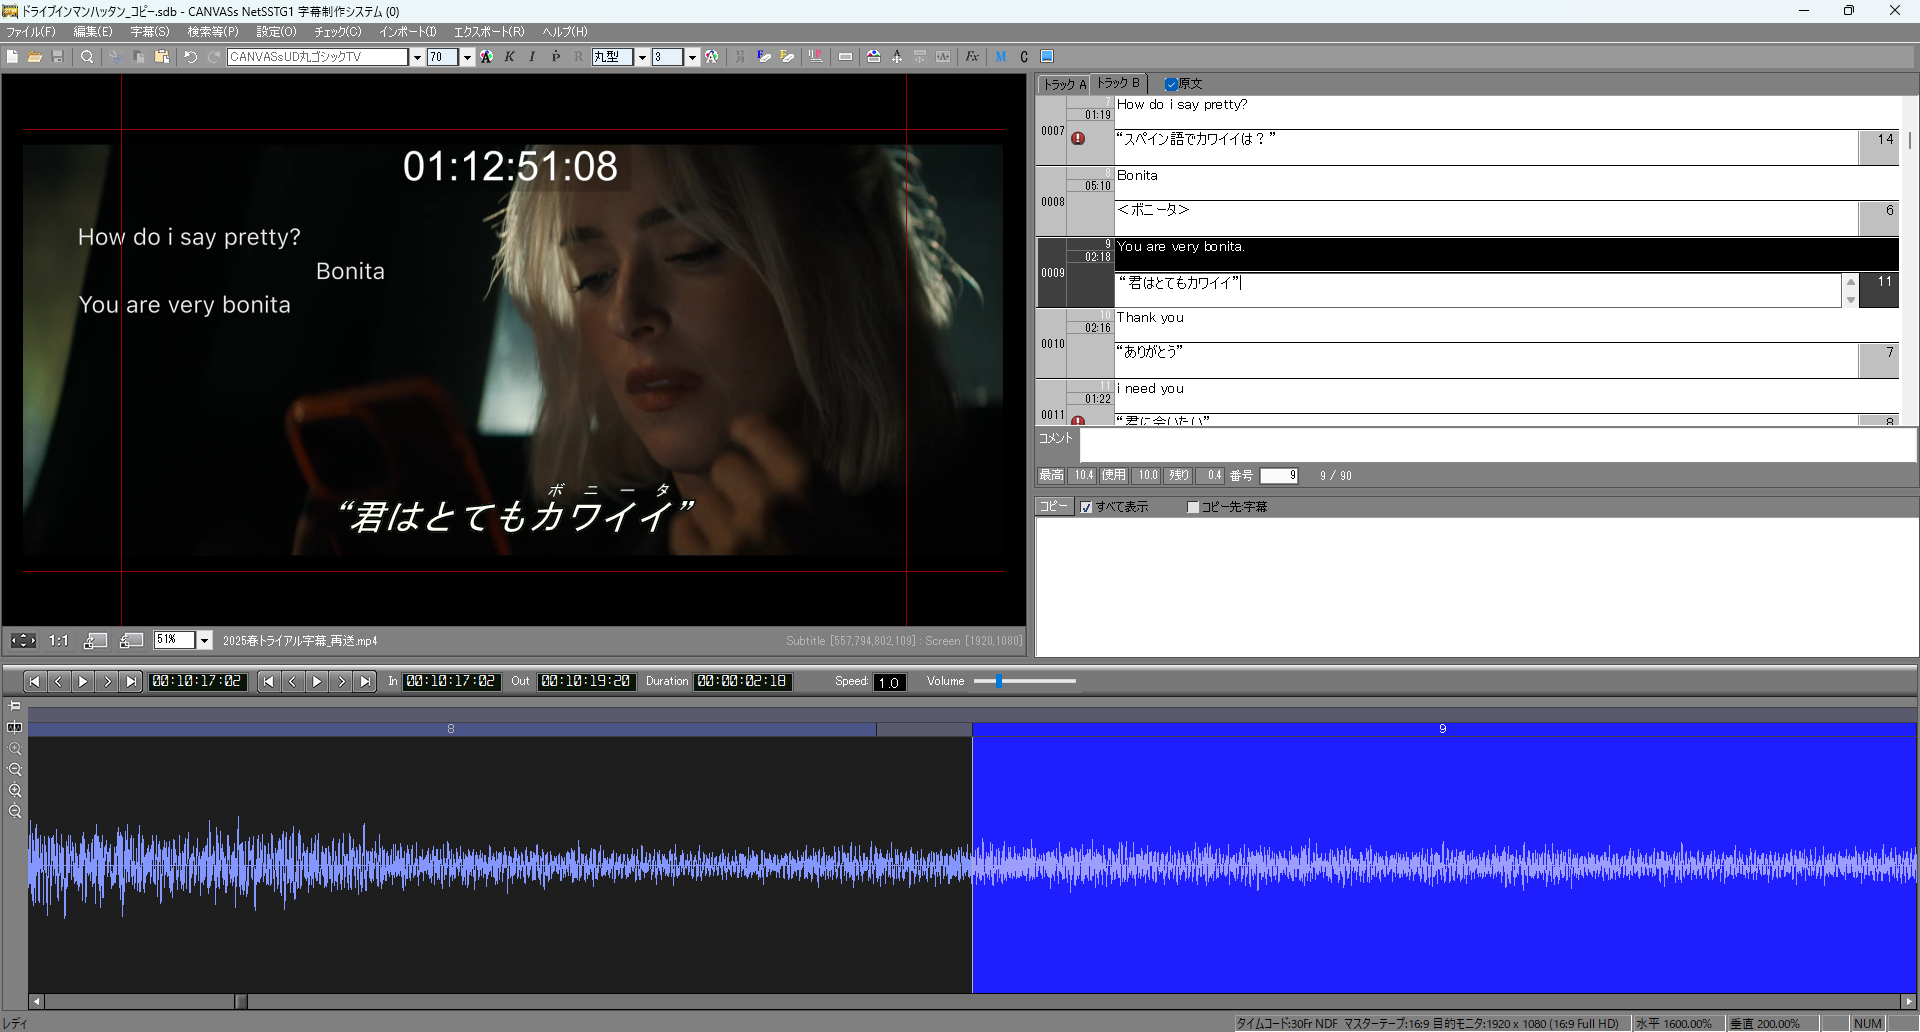1920x1032 pixels.
Task: Jump to the subtitle out point
Action: (x=366, y=681)
